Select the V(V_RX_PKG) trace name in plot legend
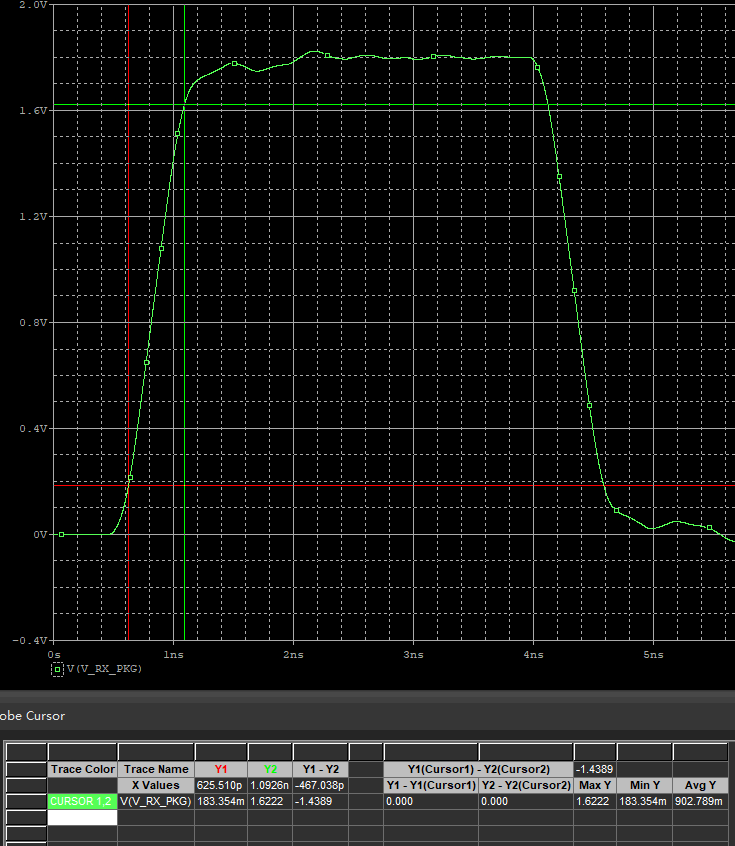This screenshot has height=846, width=735. pyautogui.click(x=104, y=668)
